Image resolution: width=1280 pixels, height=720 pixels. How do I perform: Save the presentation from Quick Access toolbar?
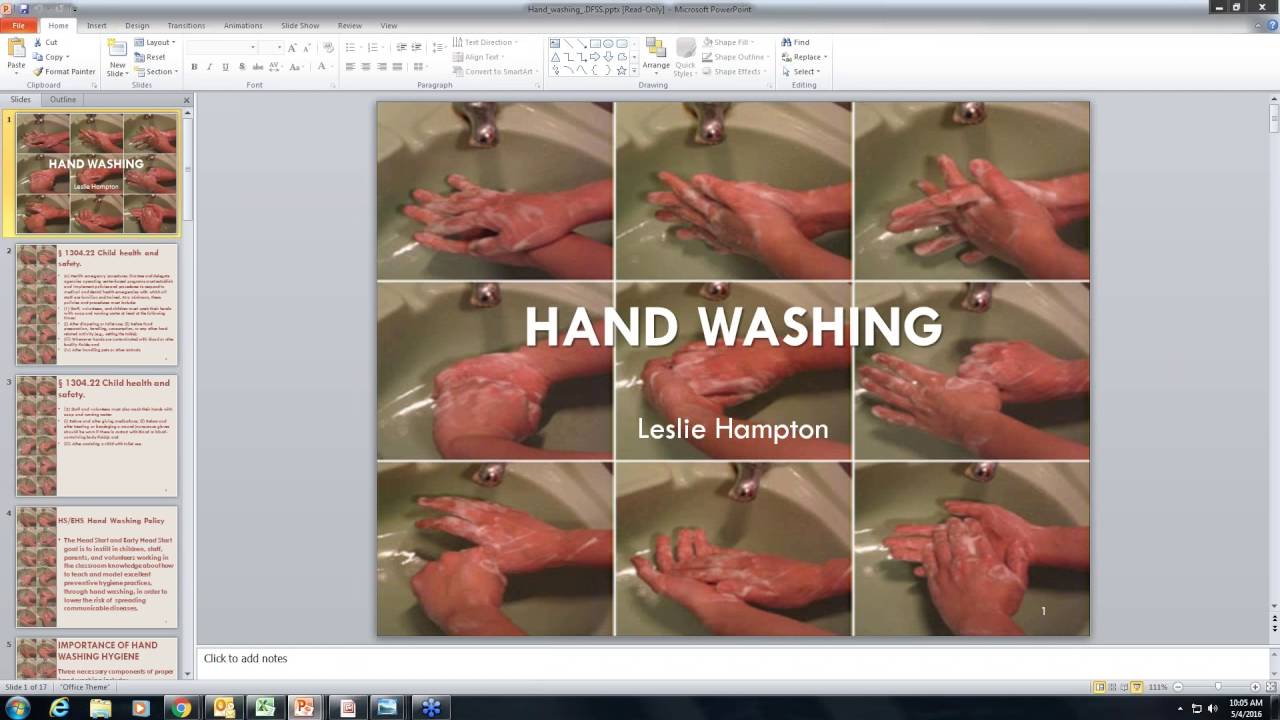click(x=23, y=8)
